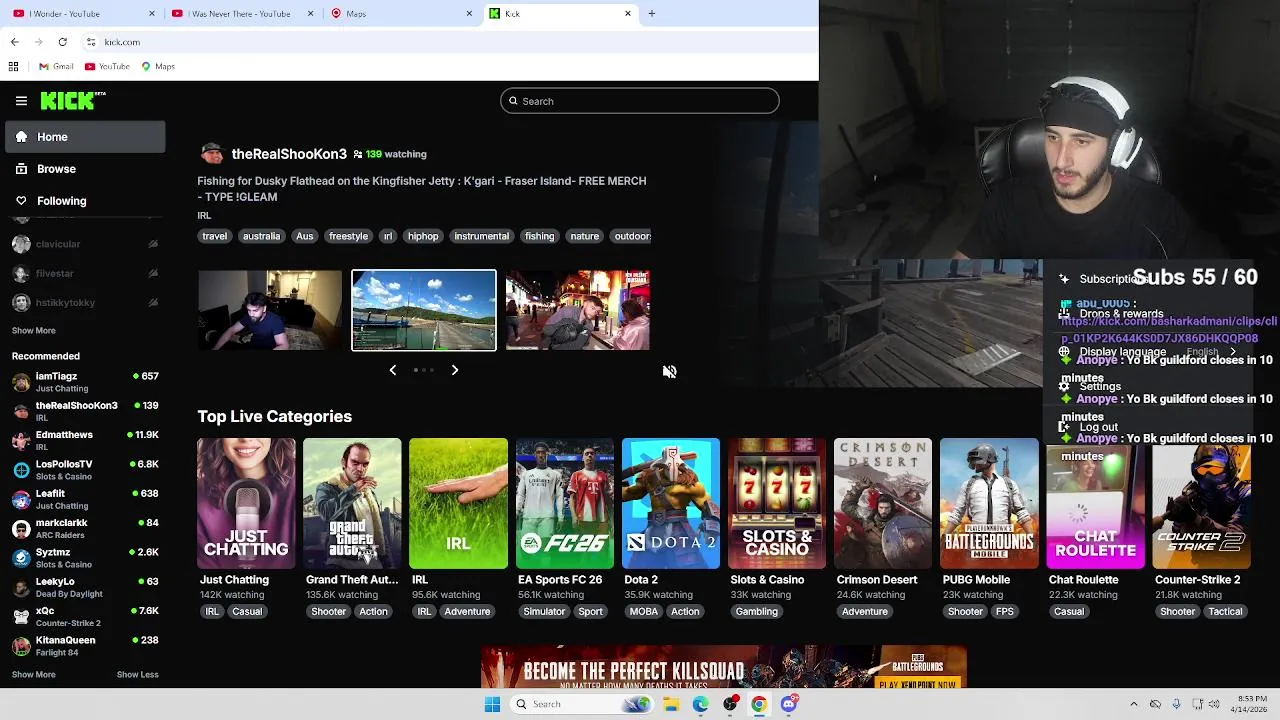The image size is (1280, 720).
Task: Click the Kick logo
Action: [72, 100]
